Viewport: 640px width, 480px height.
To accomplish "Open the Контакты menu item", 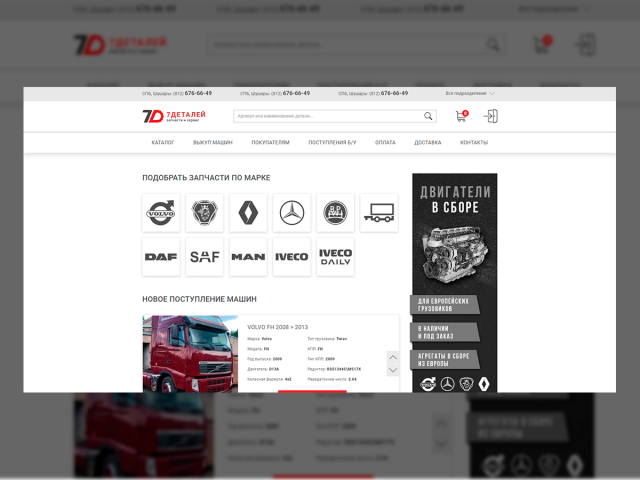I will [474, 142].
